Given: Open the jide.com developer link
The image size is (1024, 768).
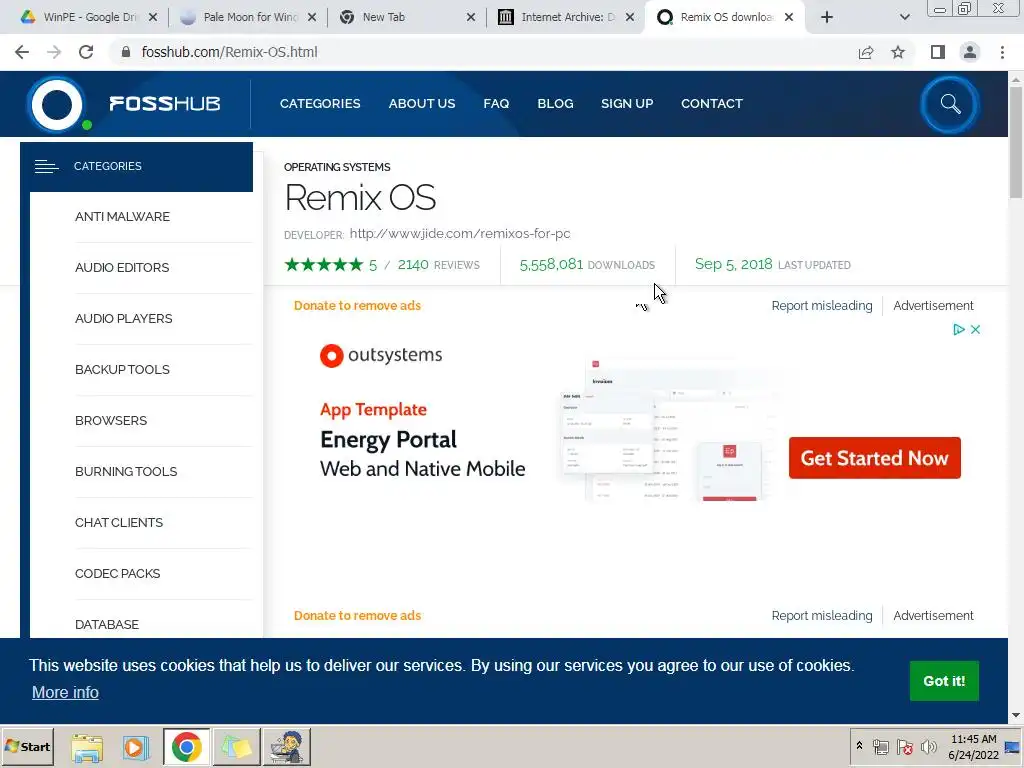Looking at the screenshot, I should pyautogui.click(x=460, y=234).
